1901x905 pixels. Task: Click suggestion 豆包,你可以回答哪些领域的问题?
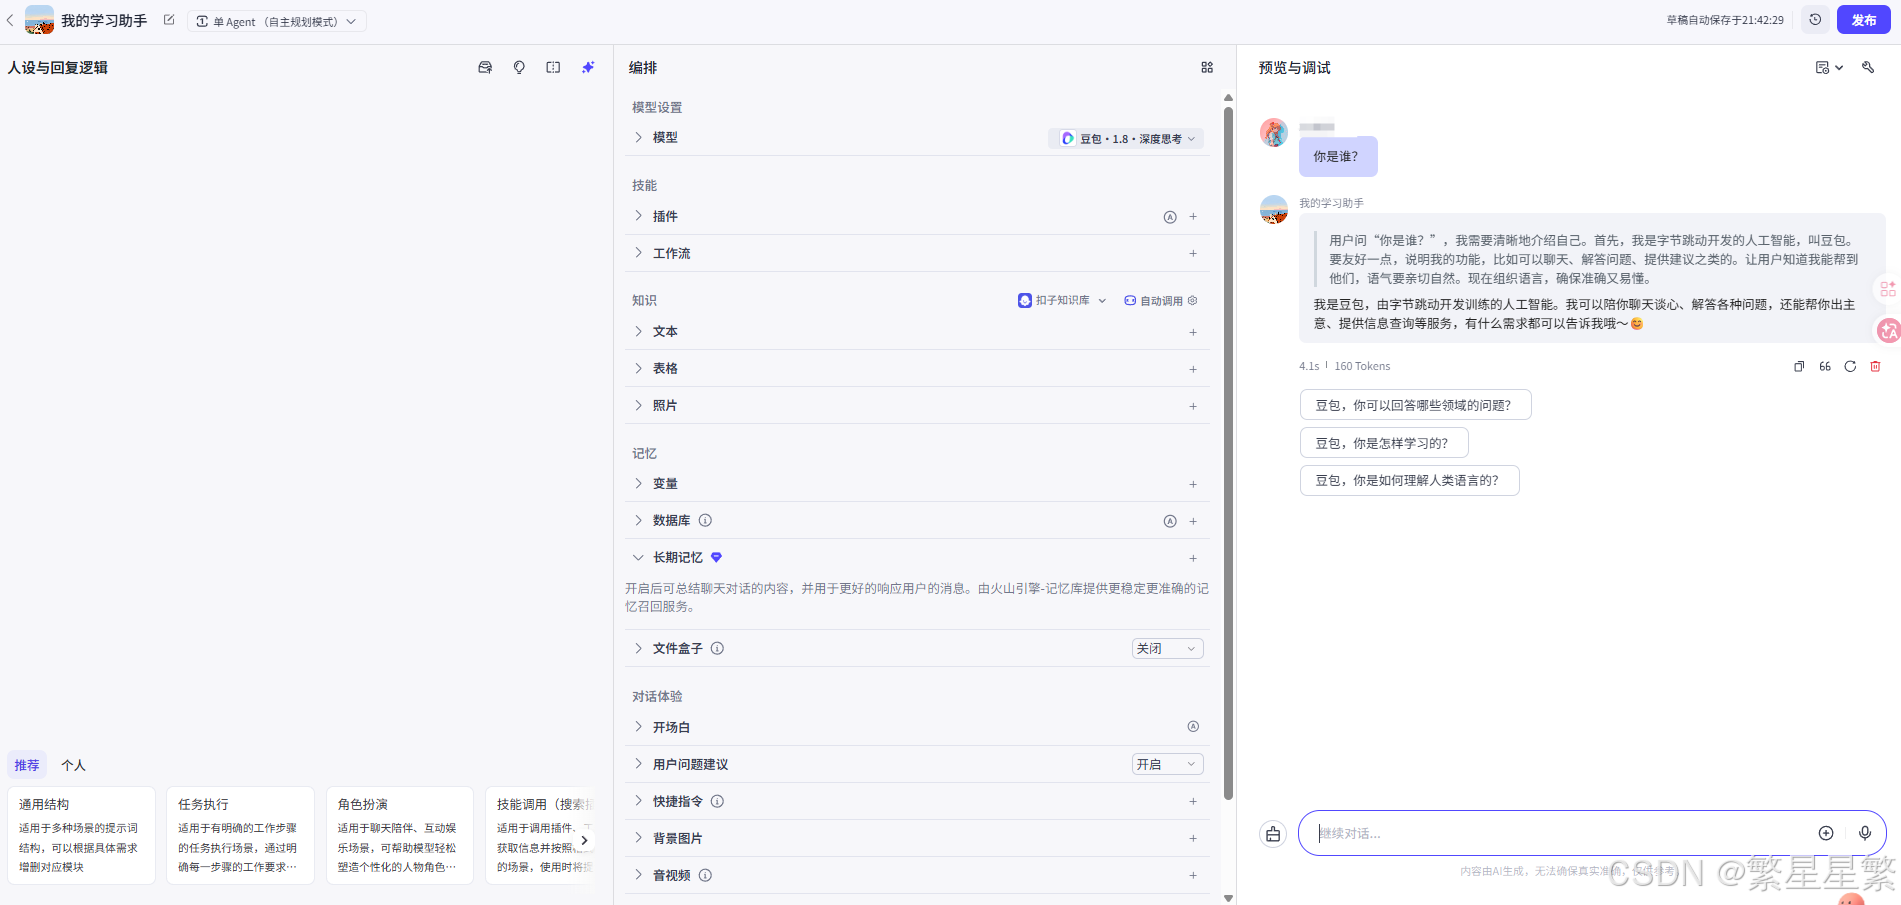point(1415,405)
